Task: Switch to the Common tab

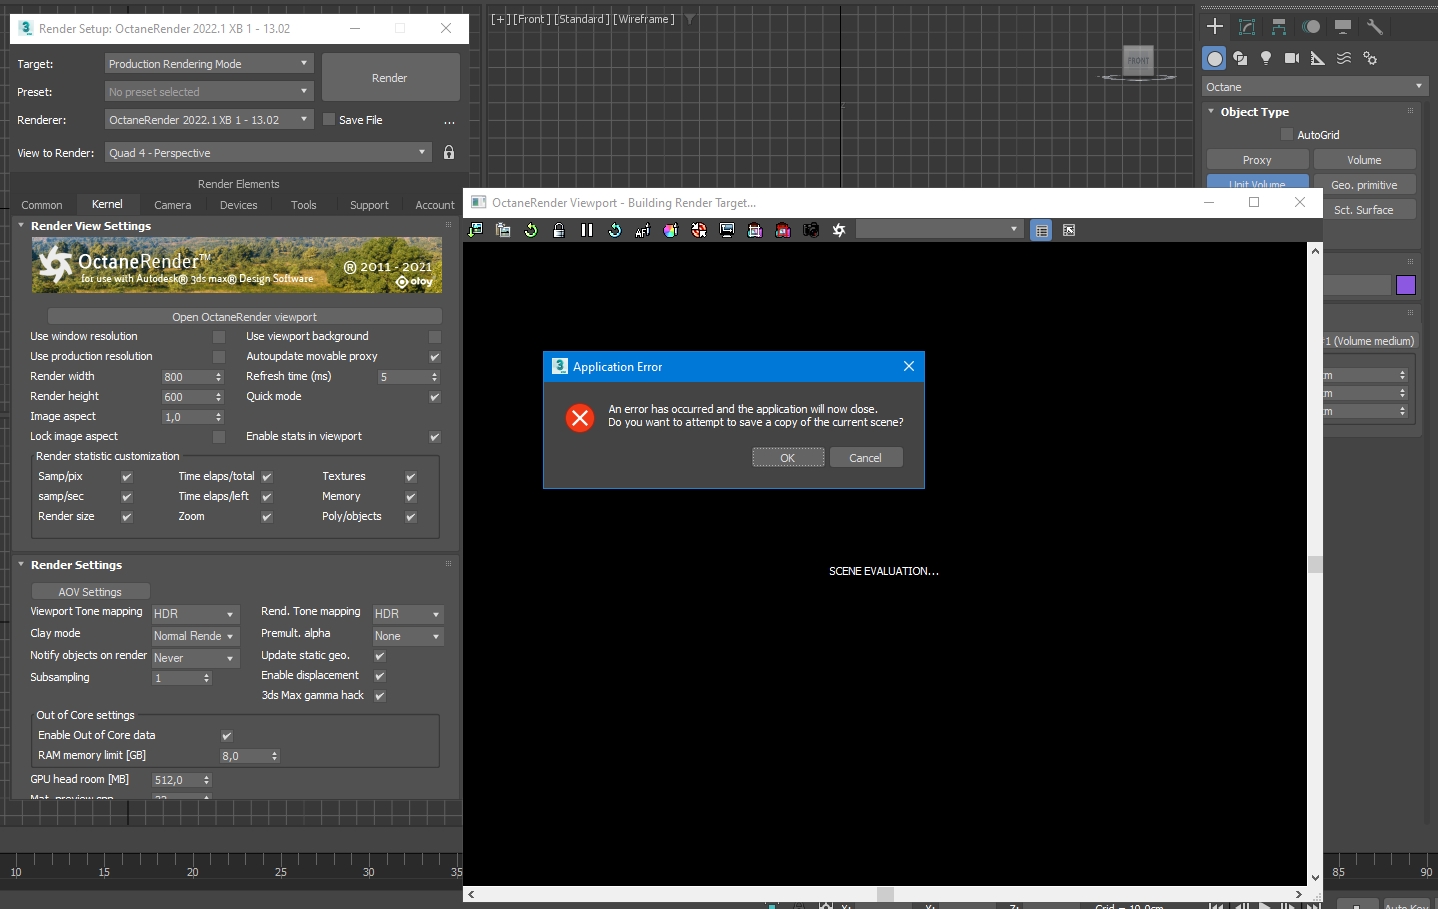Action: [x=42, y=205]
